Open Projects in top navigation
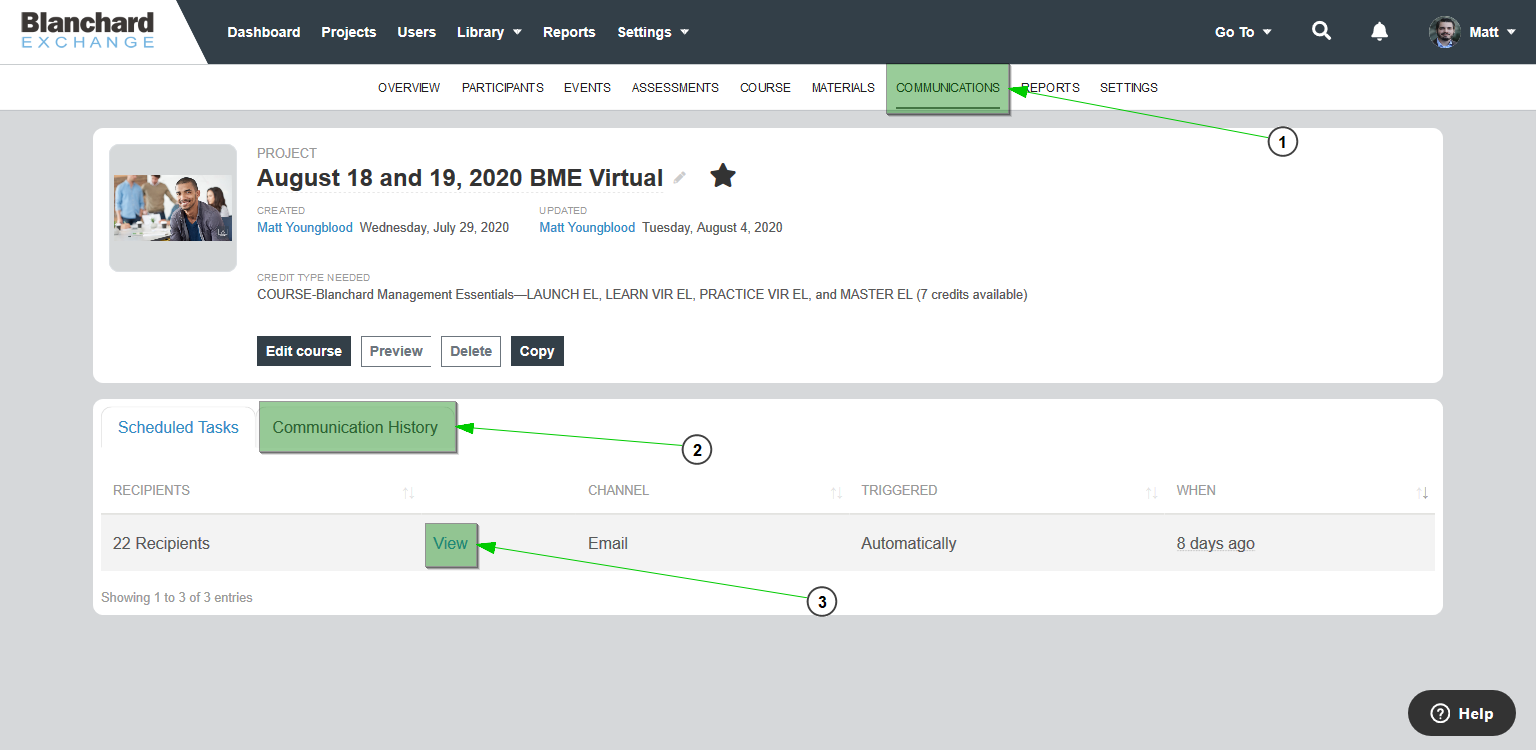 pyautogui.click(x=348, y=32)
